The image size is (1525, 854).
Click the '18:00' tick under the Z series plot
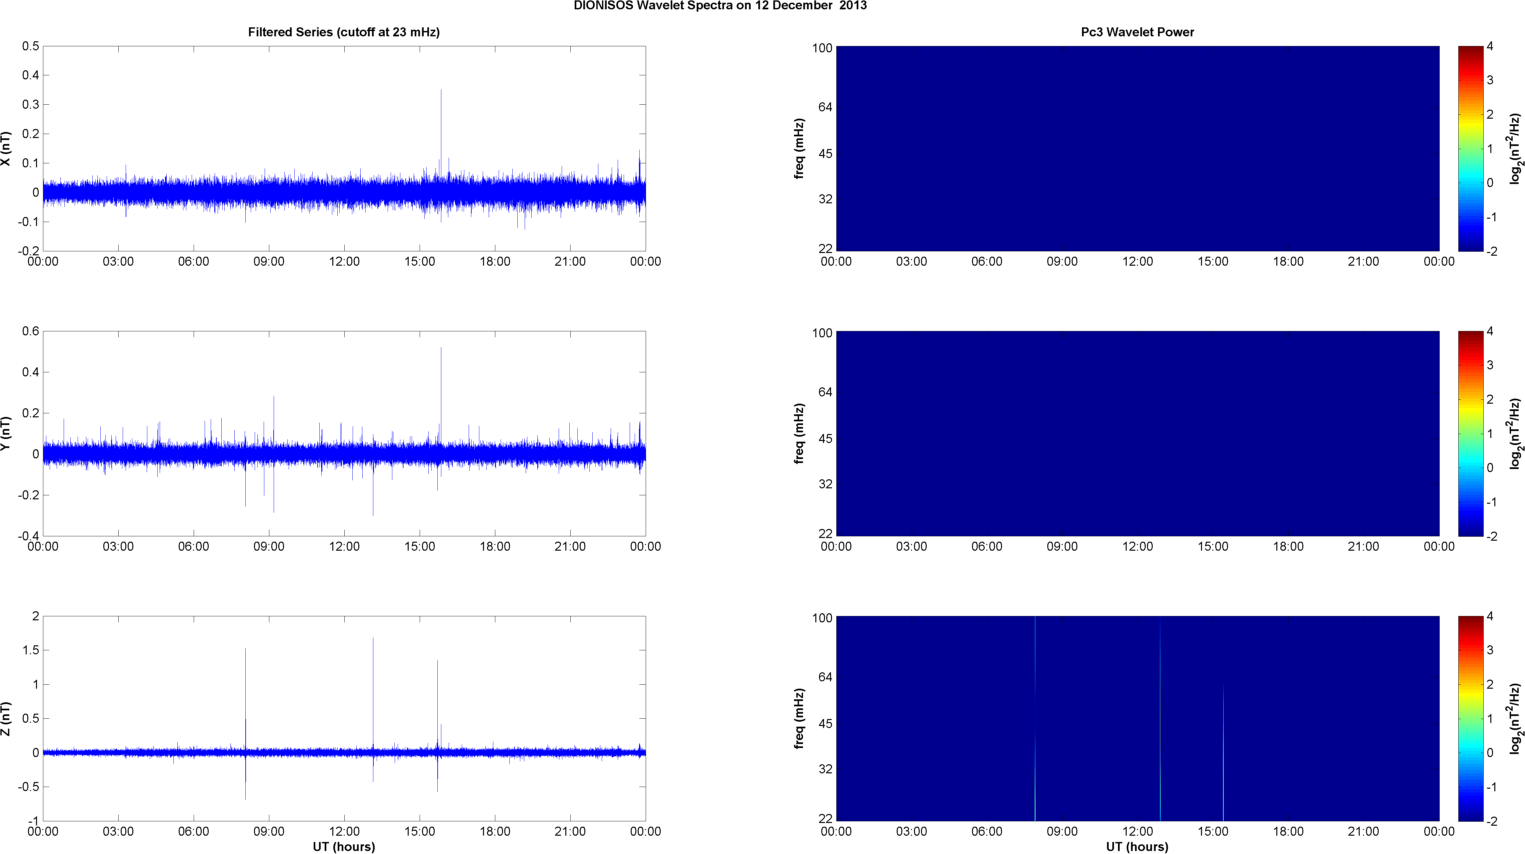(495, 832)
